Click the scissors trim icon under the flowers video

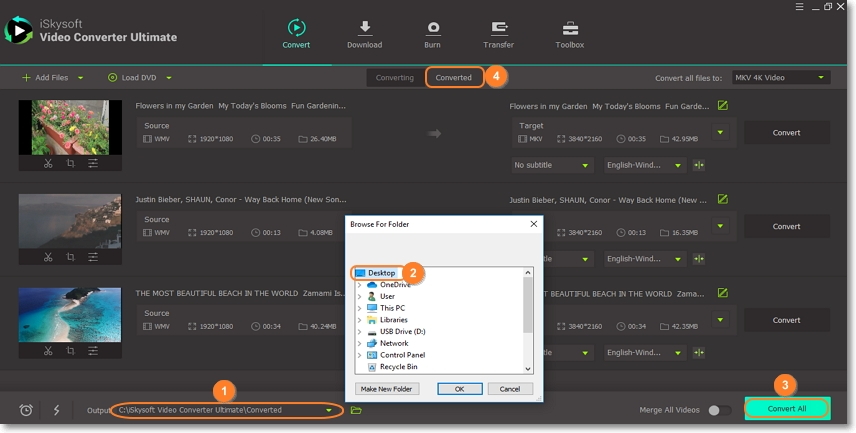click(x=48, y=163)
